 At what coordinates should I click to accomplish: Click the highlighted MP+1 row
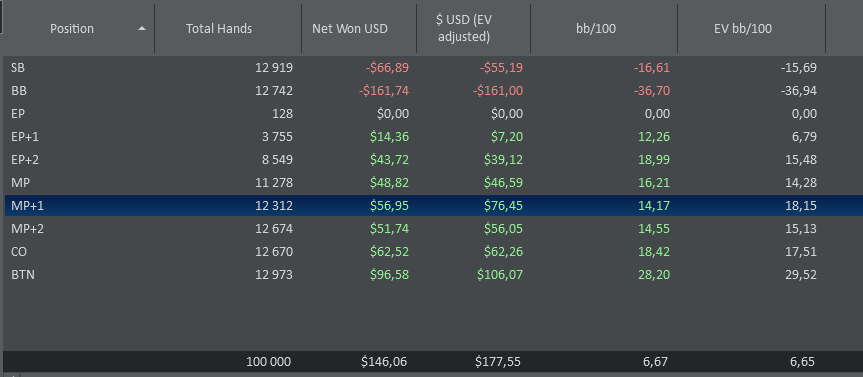click(x=433, y=206)
